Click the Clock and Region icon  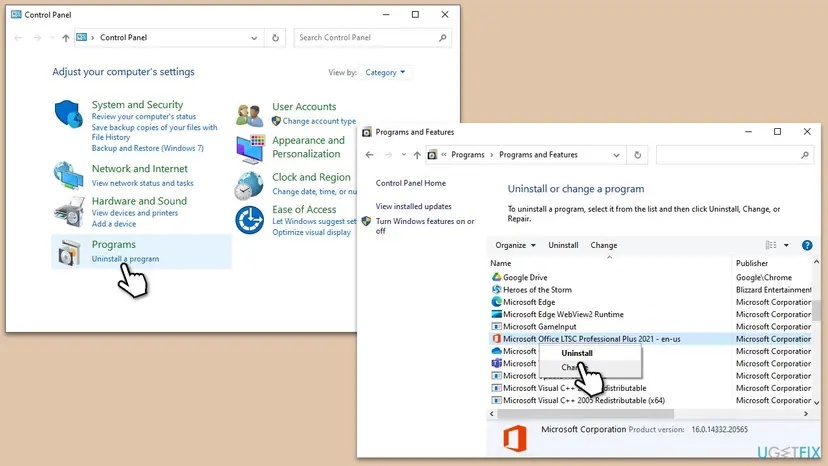click(249, 185)
